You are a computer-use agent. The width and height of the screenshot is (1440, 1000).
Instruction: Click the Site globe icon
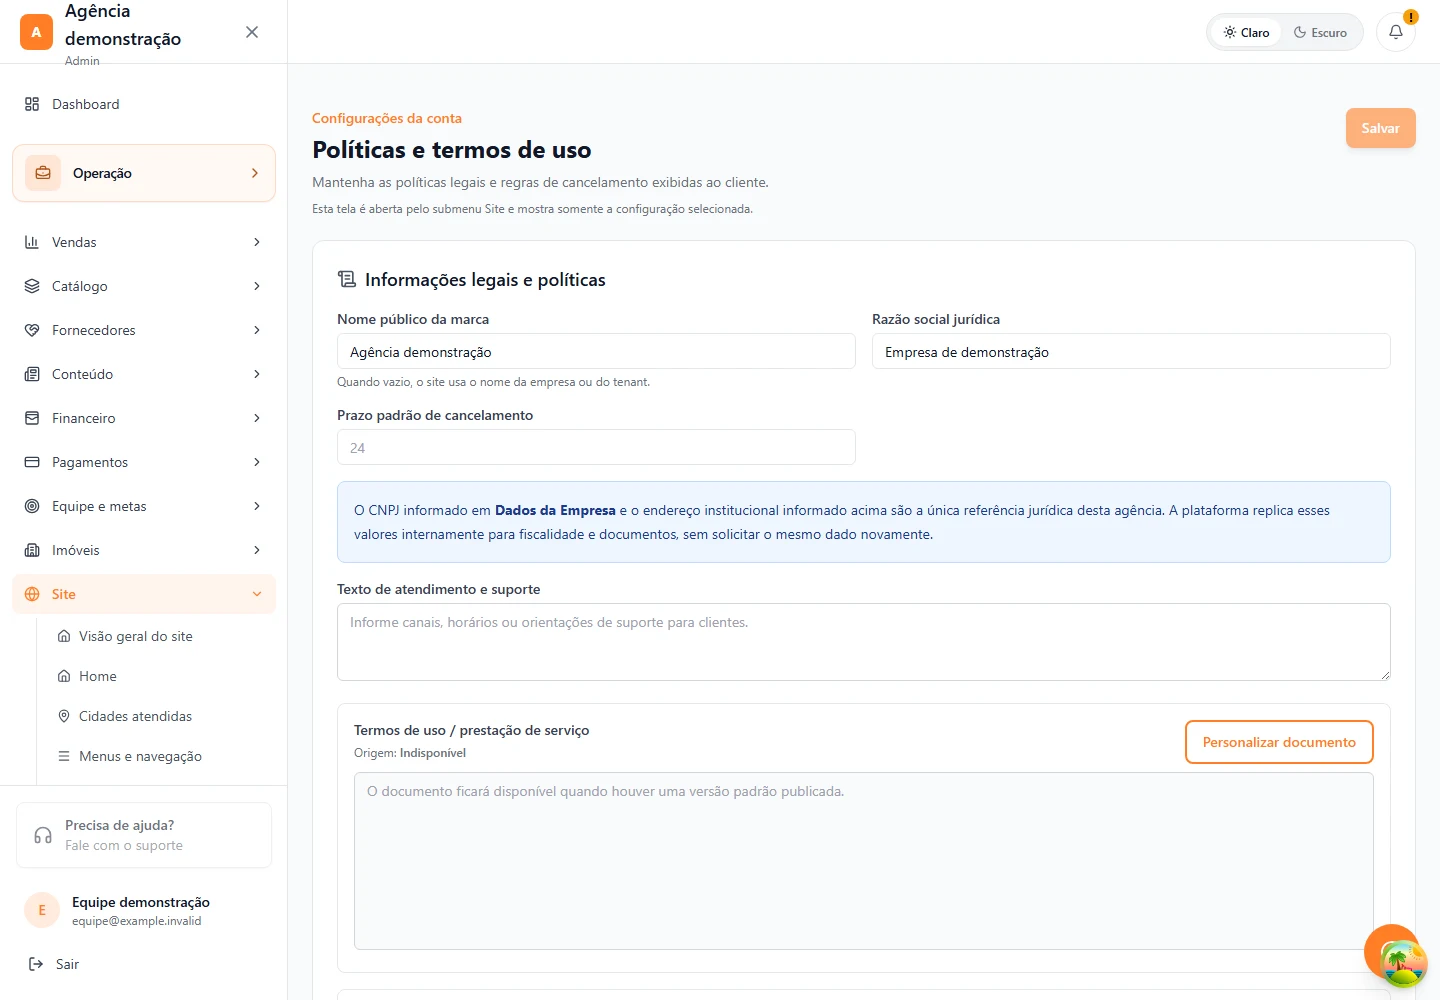pos(32,594)
